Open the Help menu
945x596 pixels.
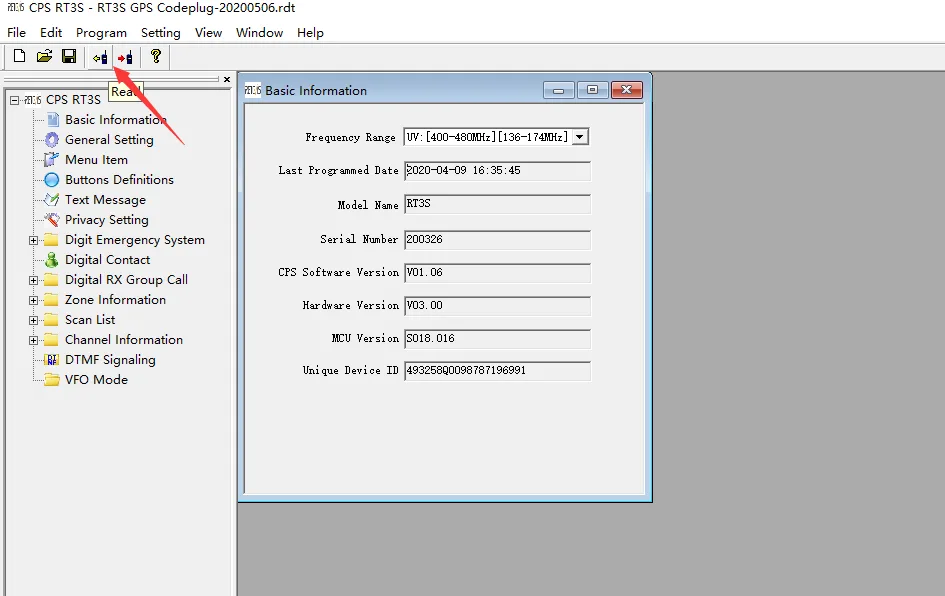[310, 33]
